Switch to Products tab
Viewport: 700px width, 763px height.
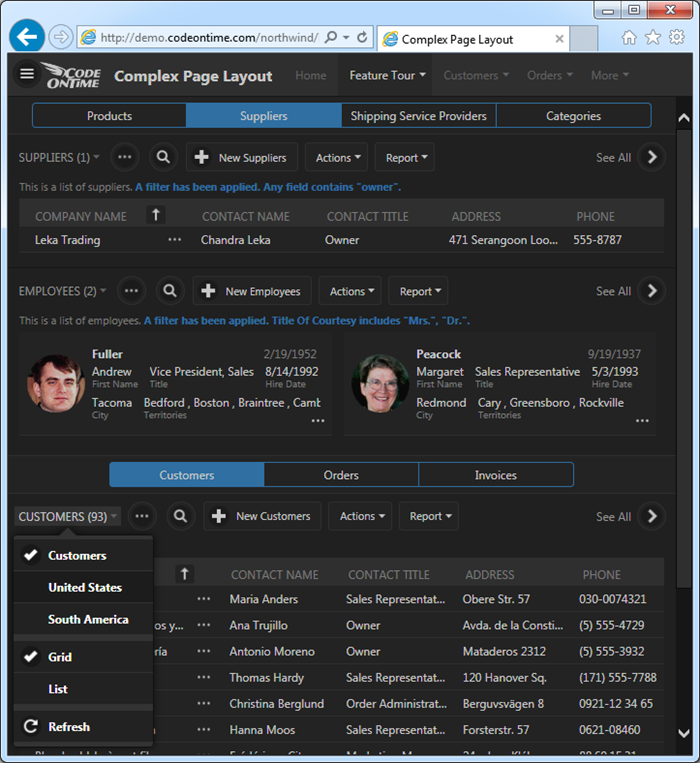(x=109, y=116)
